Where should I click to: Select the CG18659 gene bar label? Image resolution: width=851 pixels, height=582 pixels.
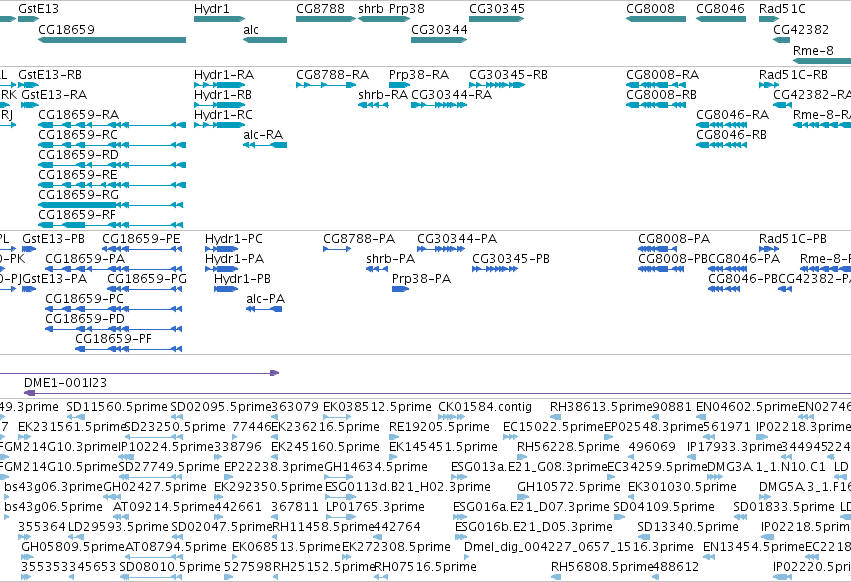click(x=66, y=29)
